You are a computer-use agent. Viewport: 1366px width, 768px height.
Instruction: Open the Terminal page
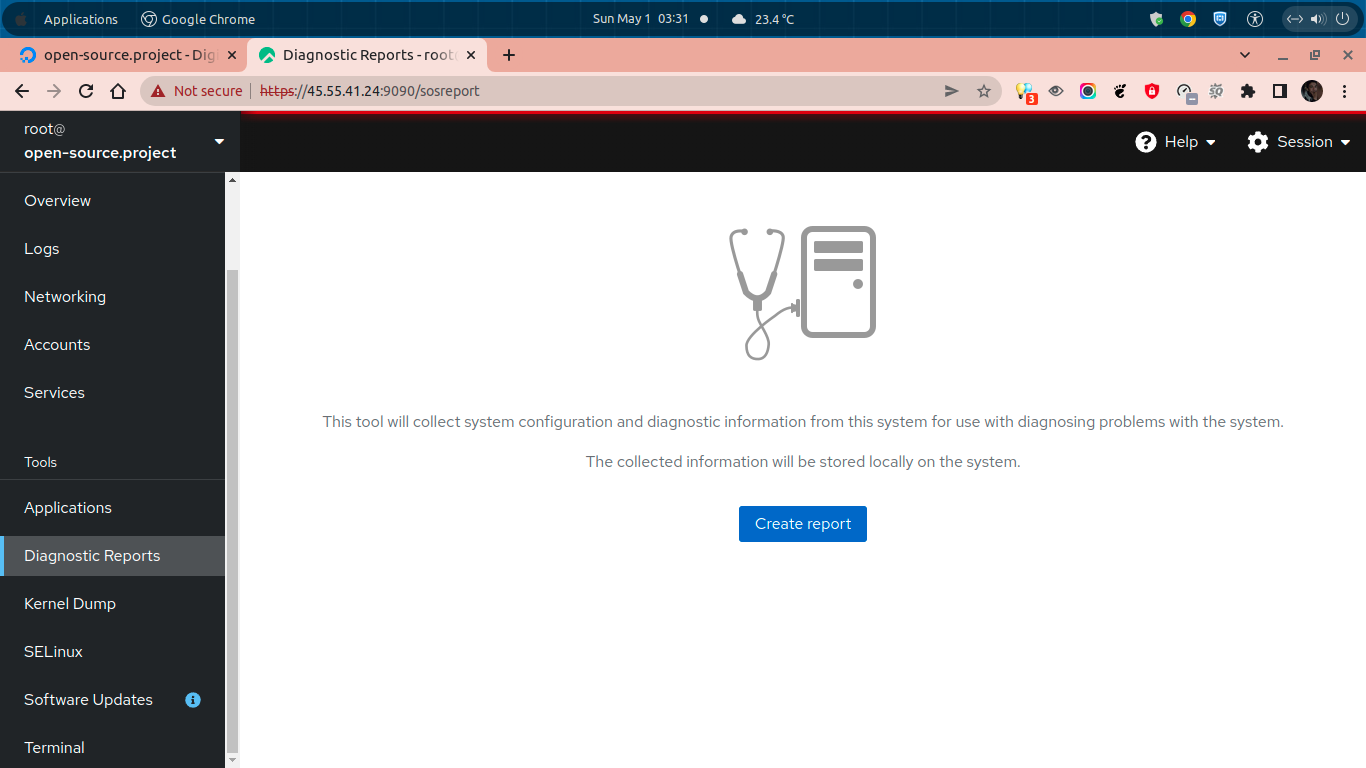(x=113, y=748)
